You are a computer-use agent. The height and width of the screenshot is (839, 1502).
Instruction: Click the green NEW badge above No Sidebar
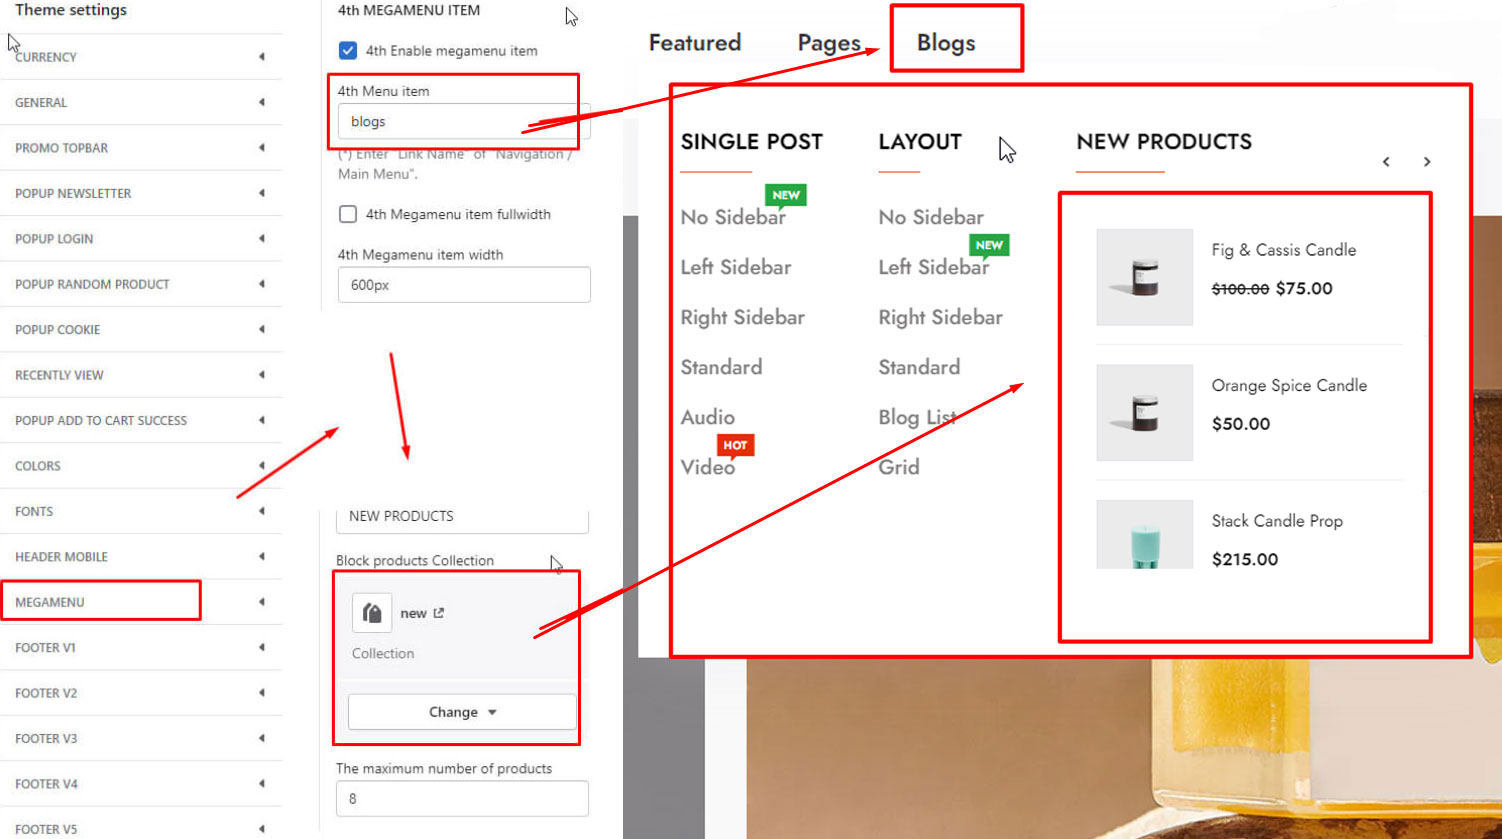[x=786, y=195]
